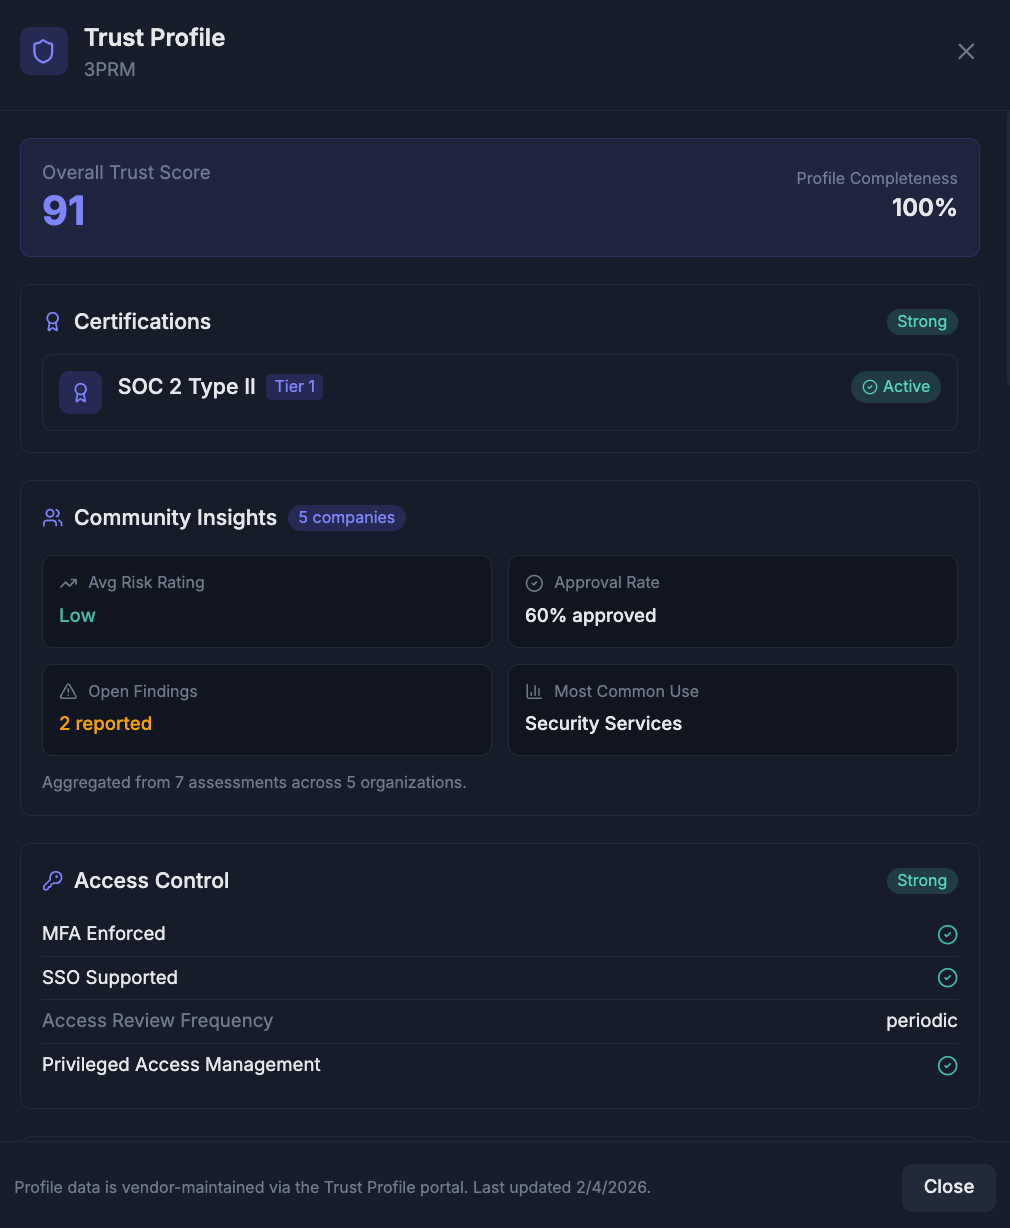Viewport: 1010px width, 1228px height.
Task: Select the trending arrow icon on Avg Risk Rating
Action: (x=68, y=583)
